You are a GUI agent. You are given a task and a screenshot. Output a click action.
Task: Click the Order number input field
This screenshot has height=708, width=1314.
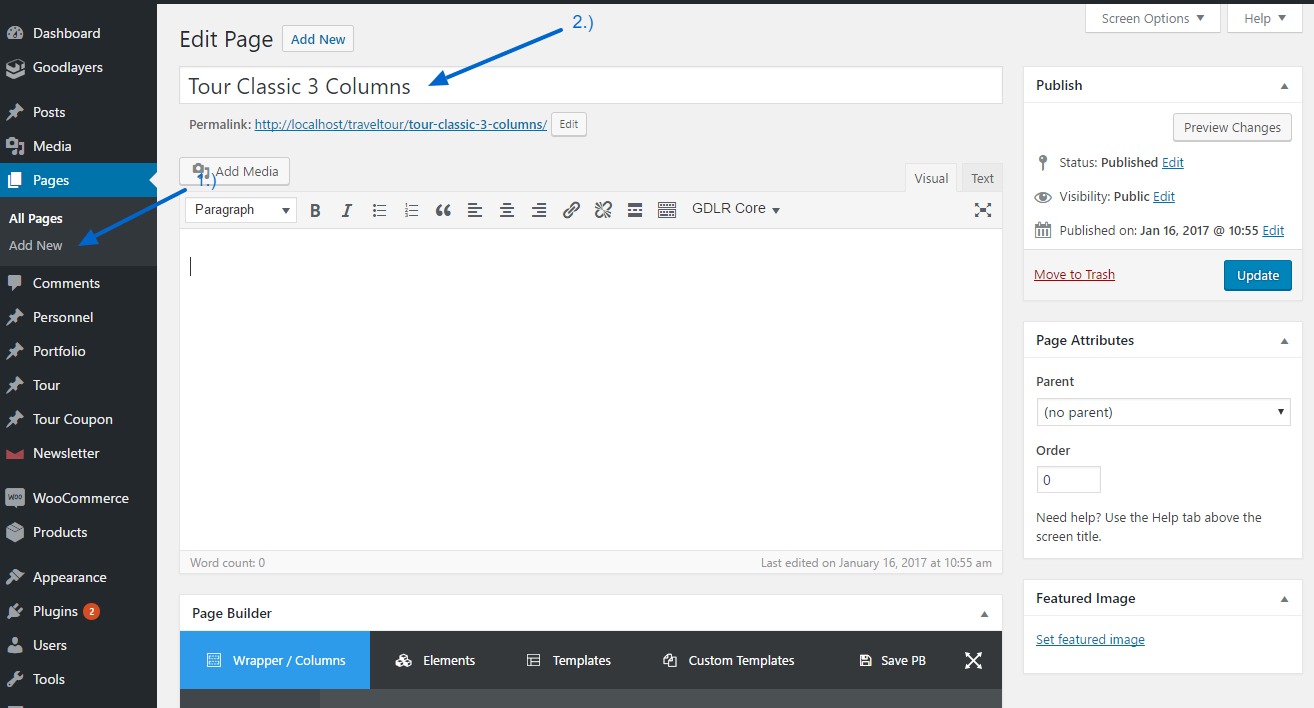coord(1068,480)
